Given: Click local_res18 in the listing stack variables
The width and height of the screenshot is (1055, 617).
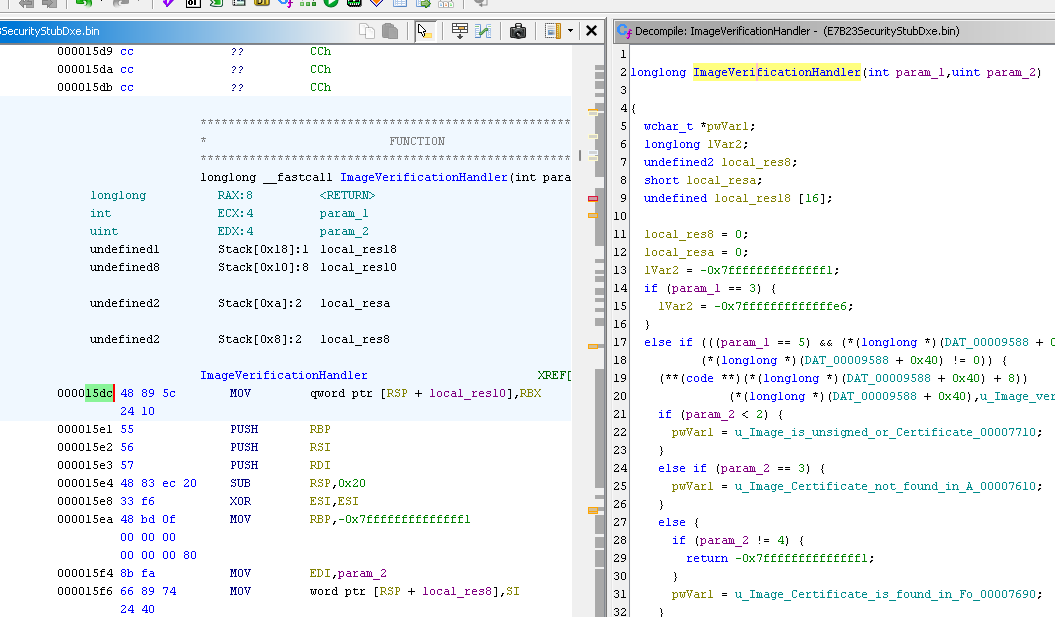Looking at the screenshot, I should point(359,249).
